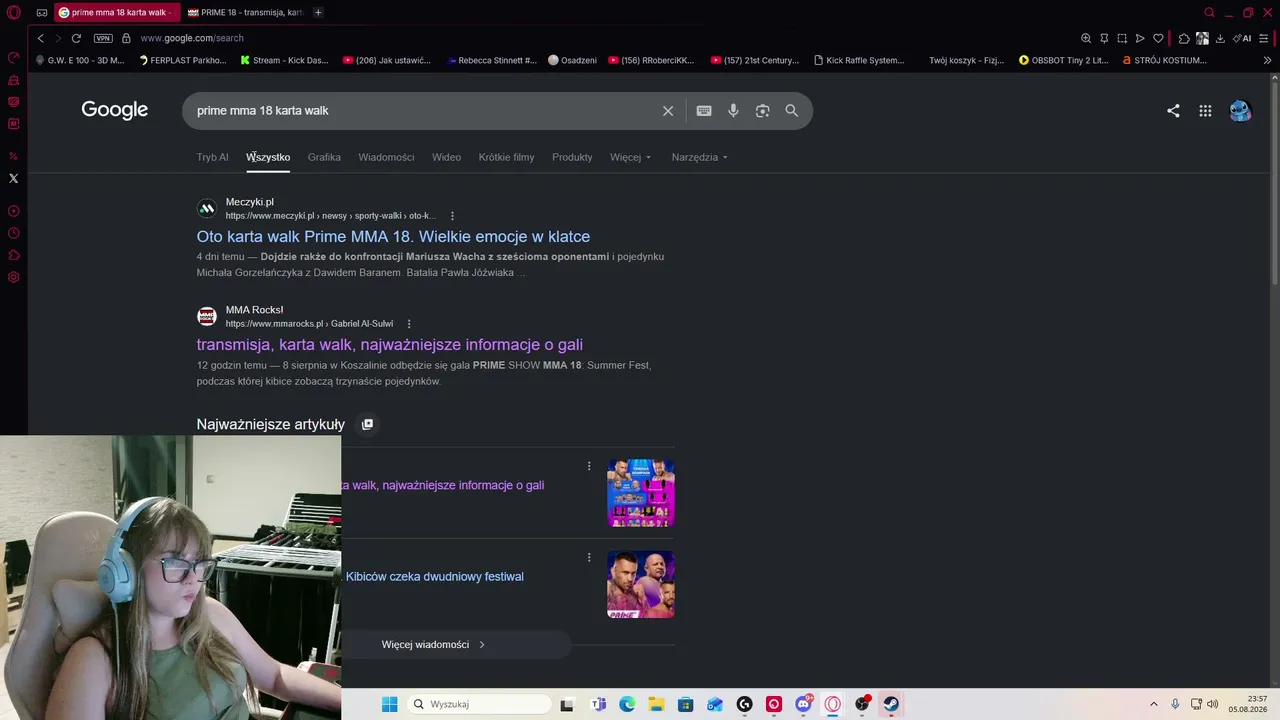
Task: Open the MMA Rocks 'transmisja, karta walk' result
Action: point(389,345)
